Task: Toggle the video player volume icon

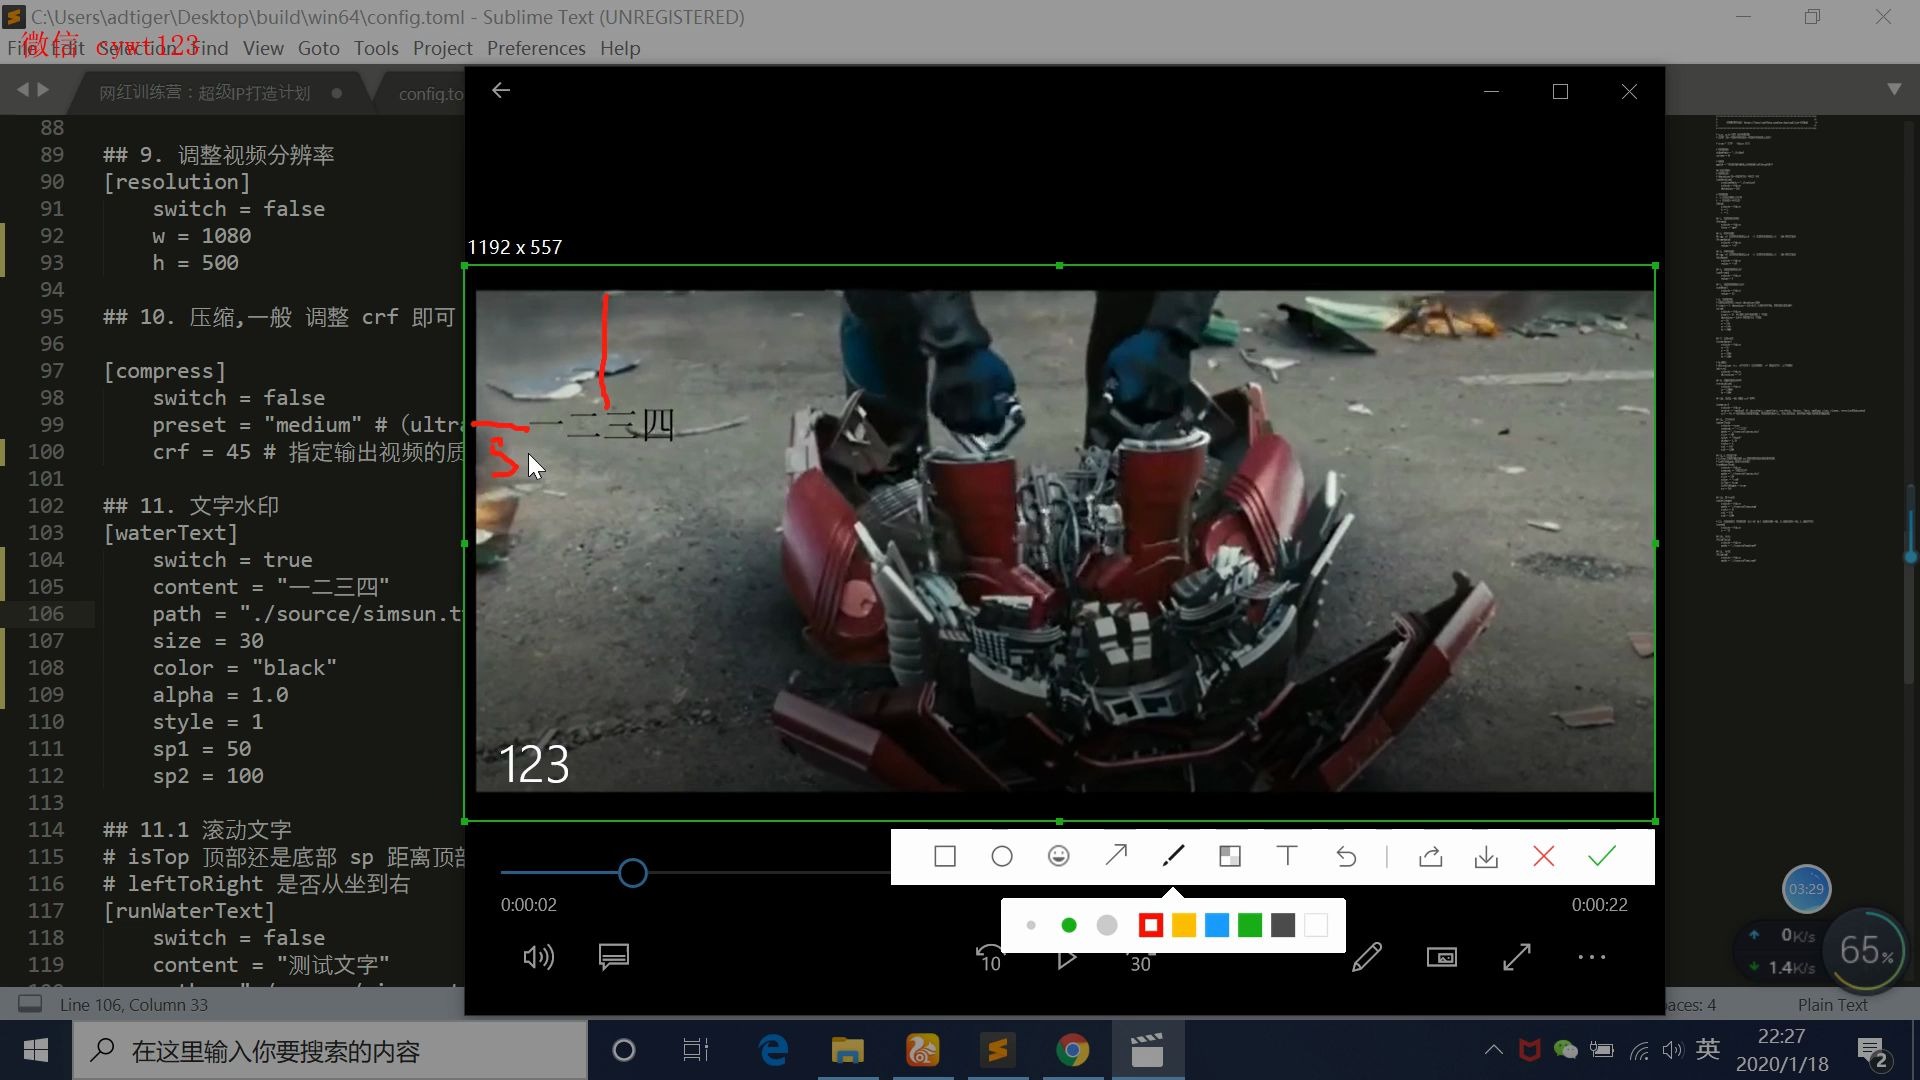Action: pos(538,958)
